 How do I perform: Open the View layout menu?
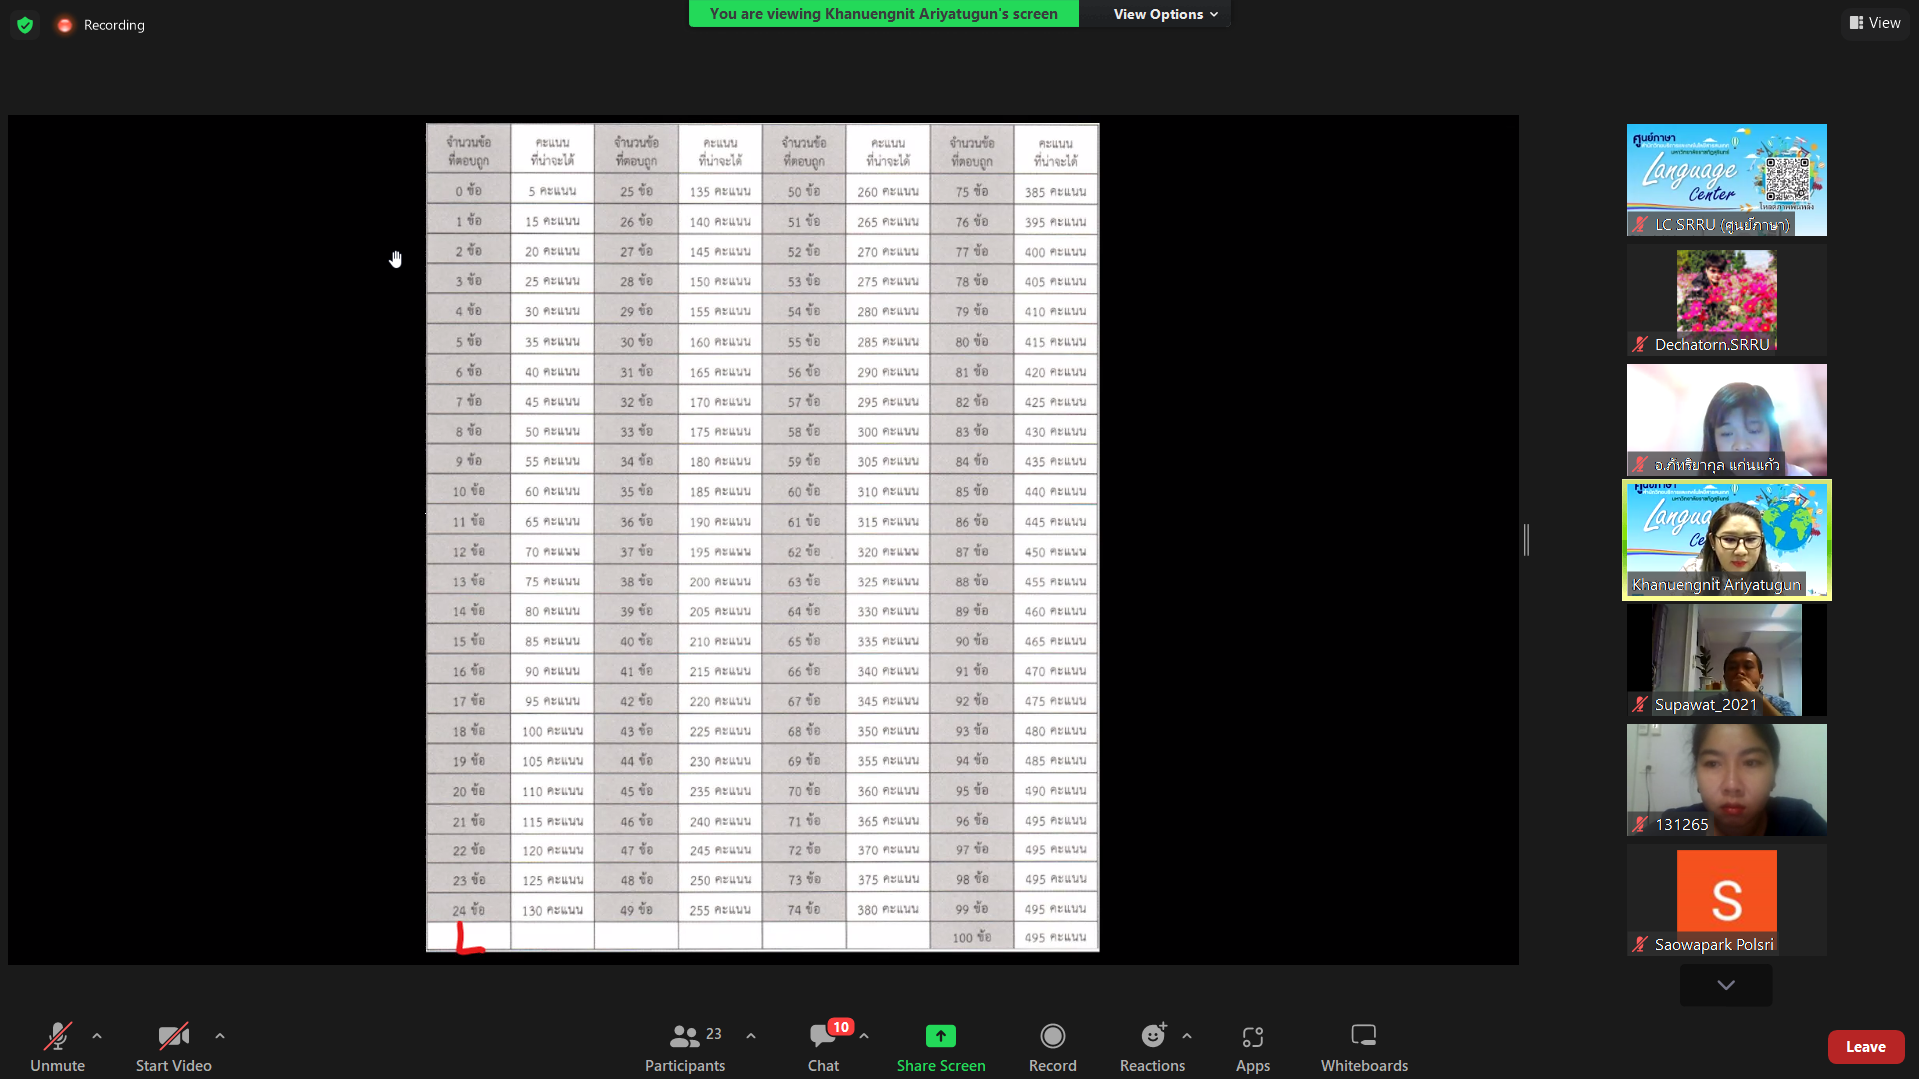click(x=1875, y=23)
